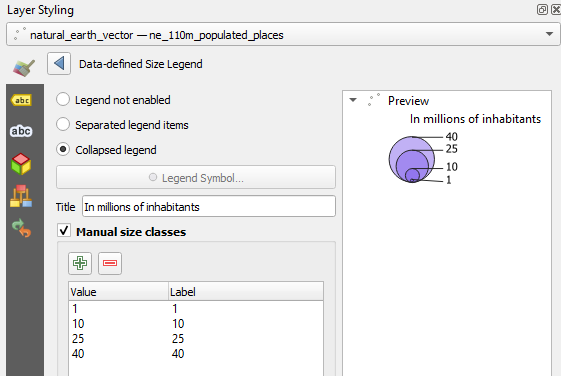Add a size class with green plus
Image resolution: width=561 pixels, height=376 pixels.
coord(80,263)
